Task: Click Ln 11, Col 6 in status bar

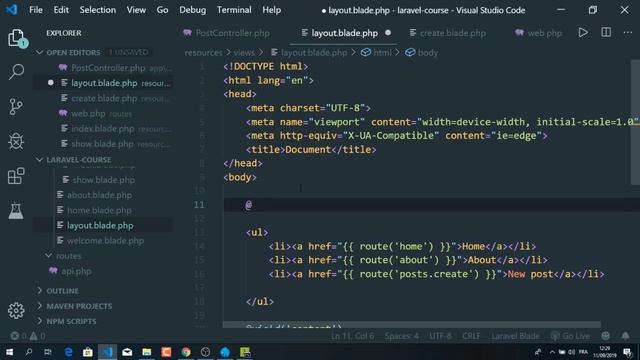Action: [x=352, y=336]
